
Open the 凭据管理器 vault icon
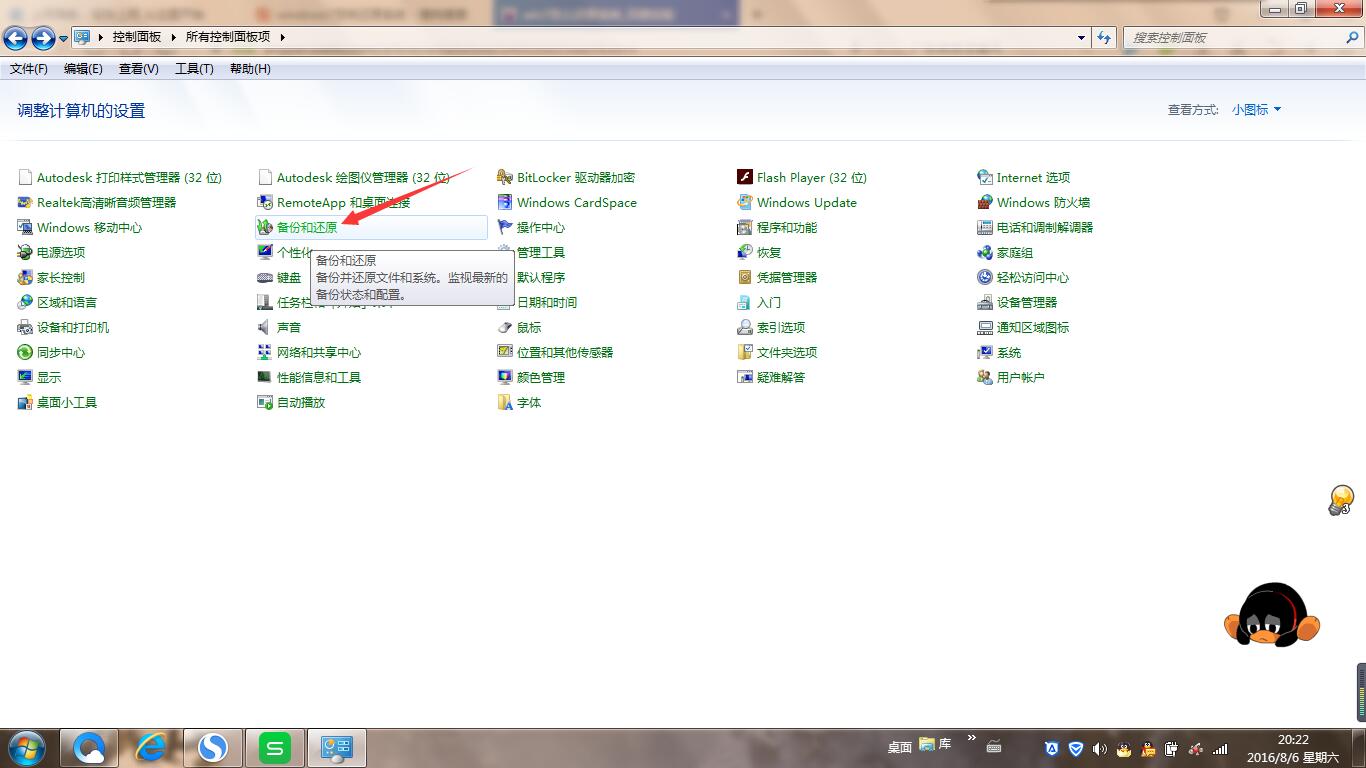point(745,277)
